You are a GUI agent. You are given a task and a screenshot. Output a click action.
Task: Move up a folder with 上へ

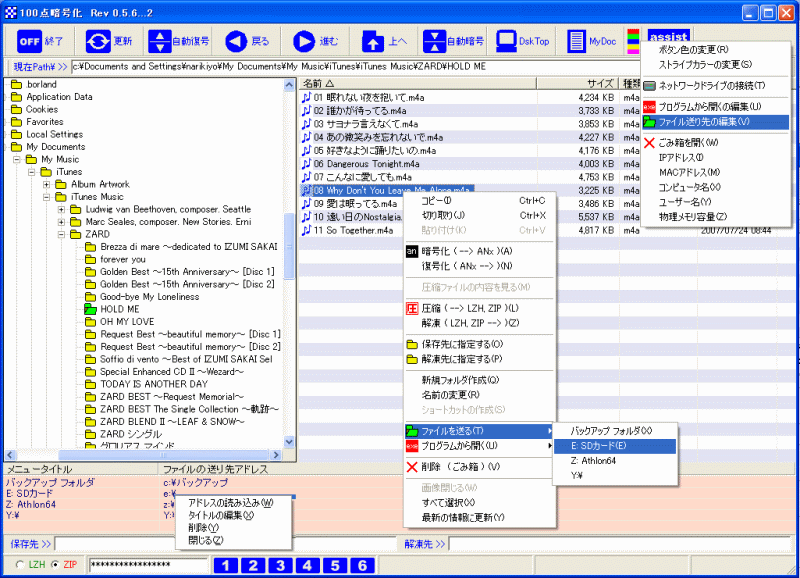pos(384,41)
